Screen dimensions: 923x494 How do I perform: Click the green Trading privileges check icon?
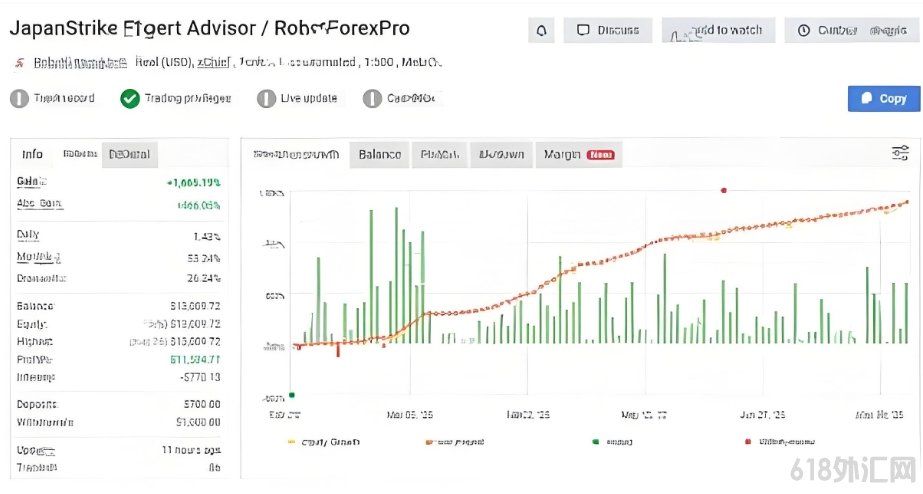130,98
